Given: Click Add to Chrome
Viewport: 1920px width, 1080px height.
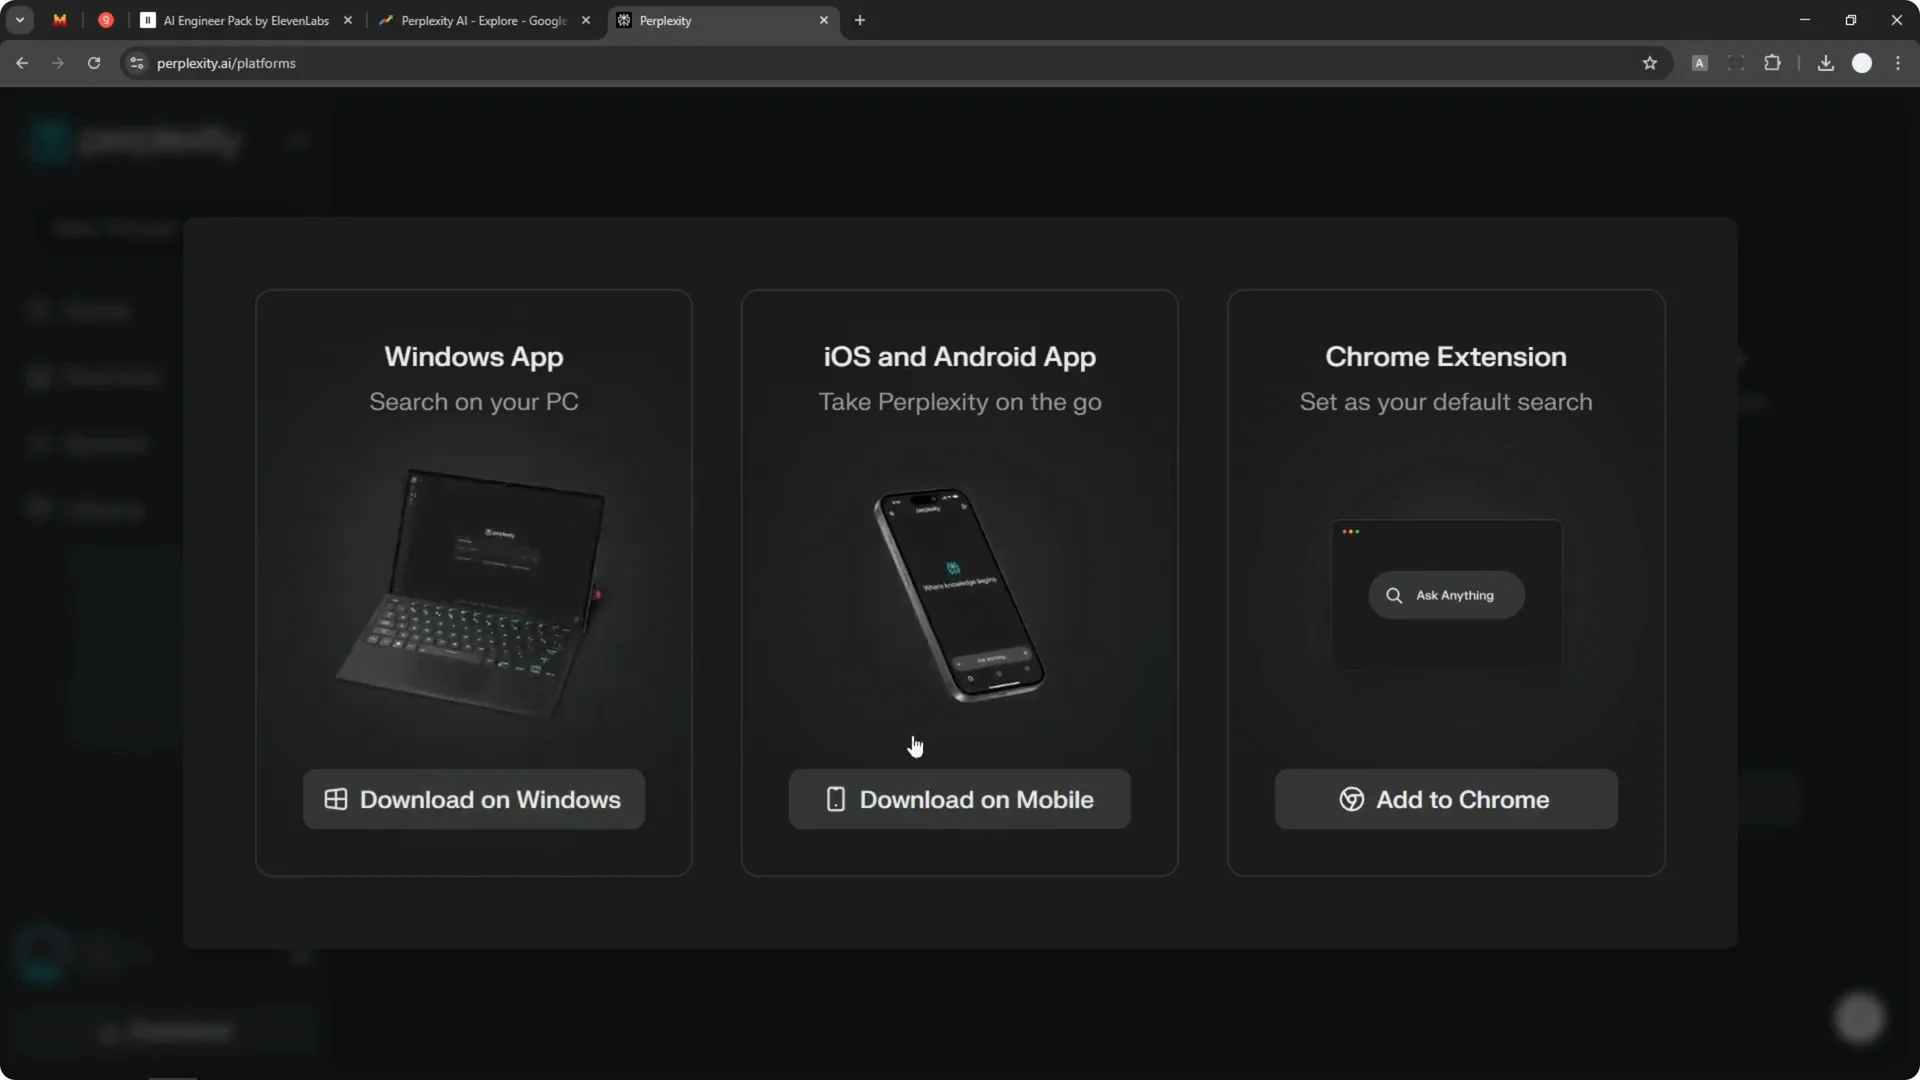Looking at the screenshot, I should (x=1445, y=799).
